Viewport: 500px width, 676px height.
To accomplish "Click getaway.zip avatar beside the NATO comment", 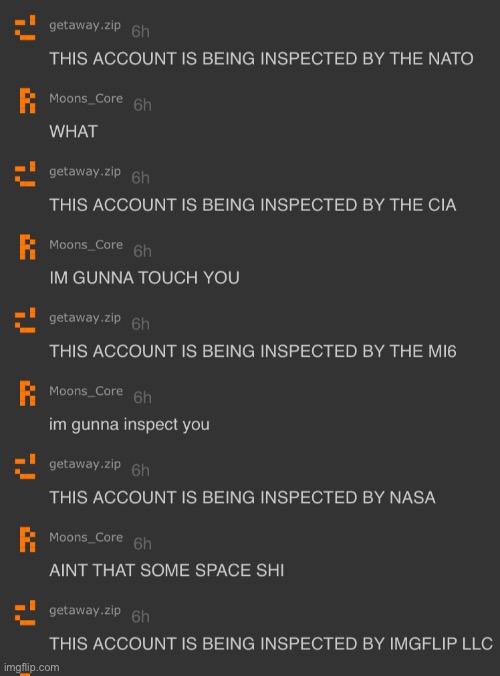I will pos(25,28).
